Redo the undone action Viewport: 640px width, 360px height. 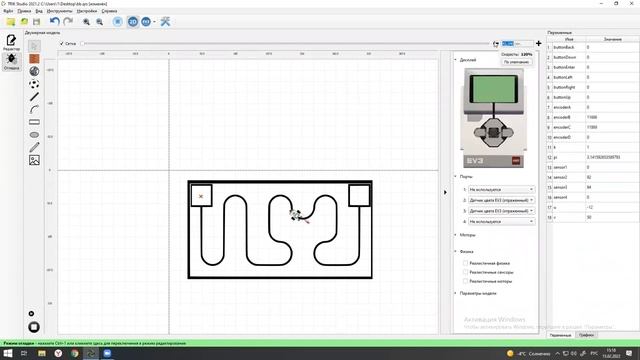click(68, 21)
